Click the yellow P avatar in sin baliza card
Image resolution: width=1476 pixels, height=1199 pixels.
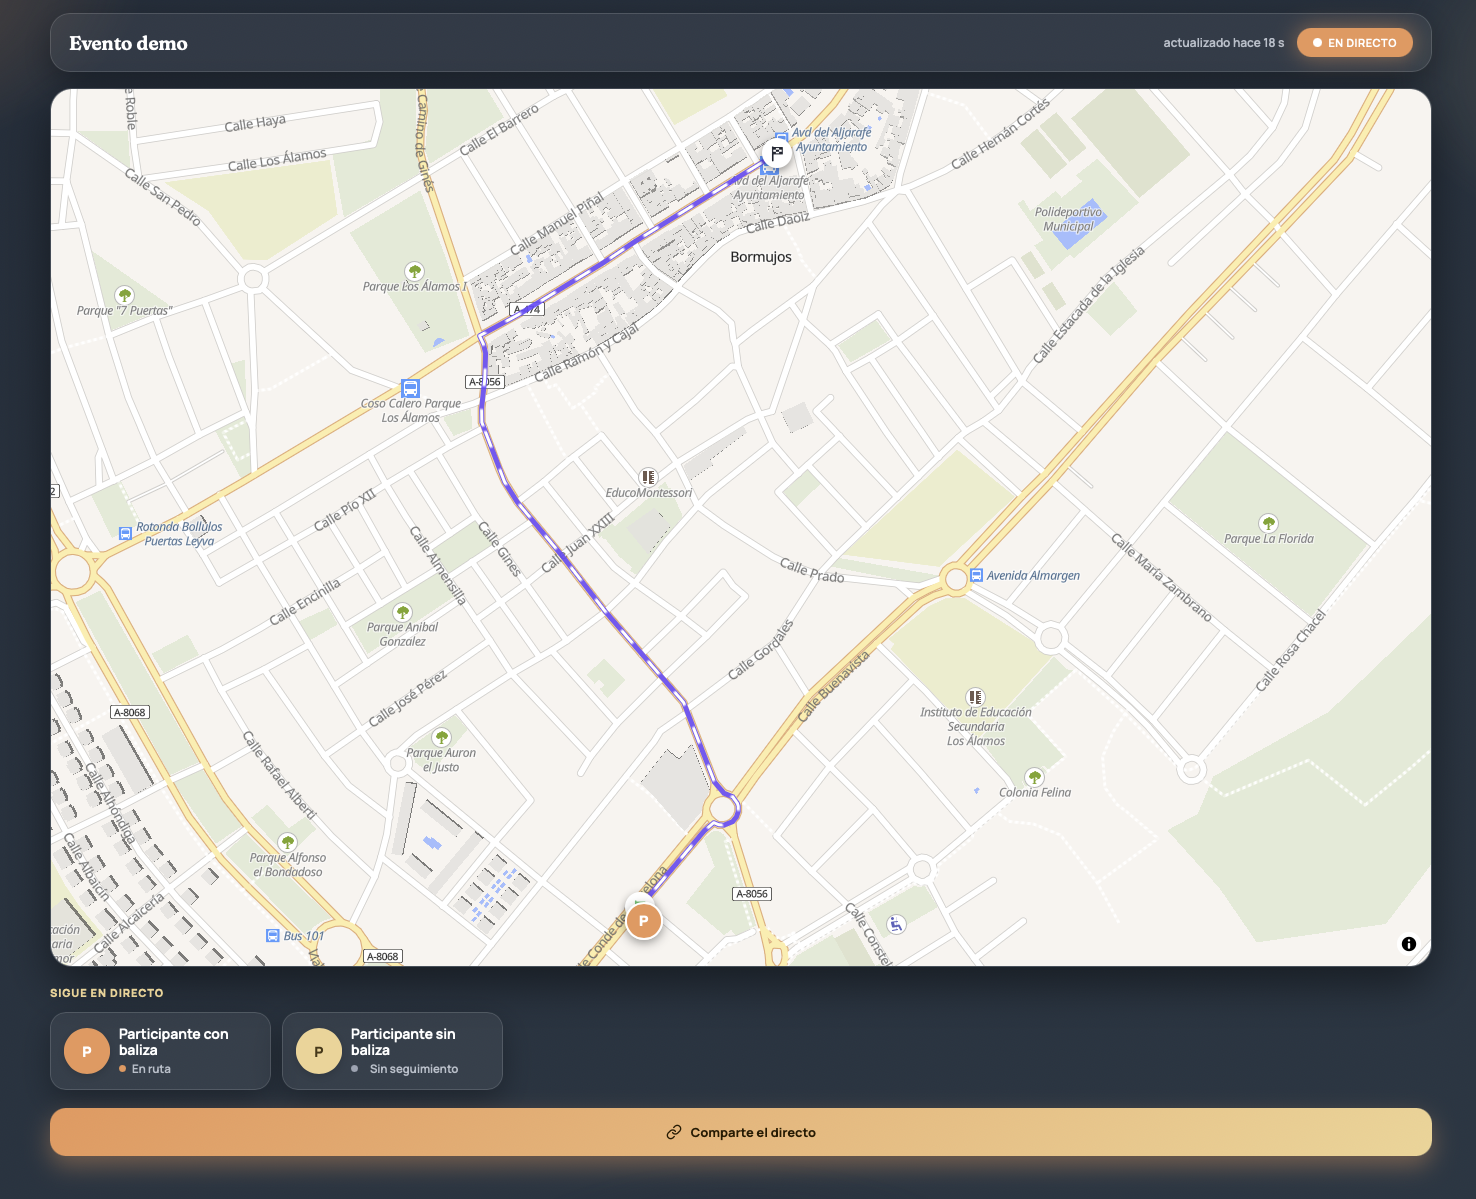pos(319,1051)
